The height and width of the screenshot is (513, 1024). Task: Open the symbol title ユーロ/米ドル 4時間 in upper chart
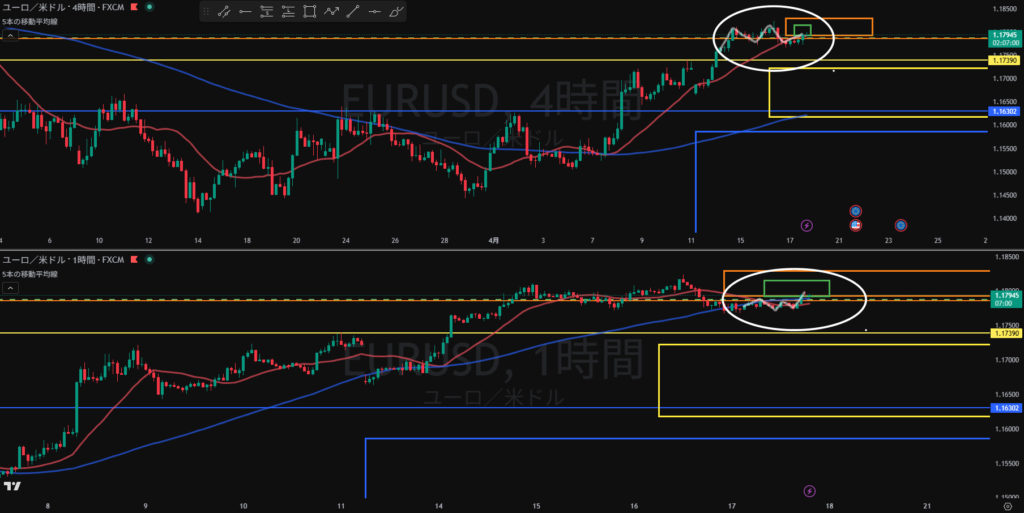coord(60,7)
